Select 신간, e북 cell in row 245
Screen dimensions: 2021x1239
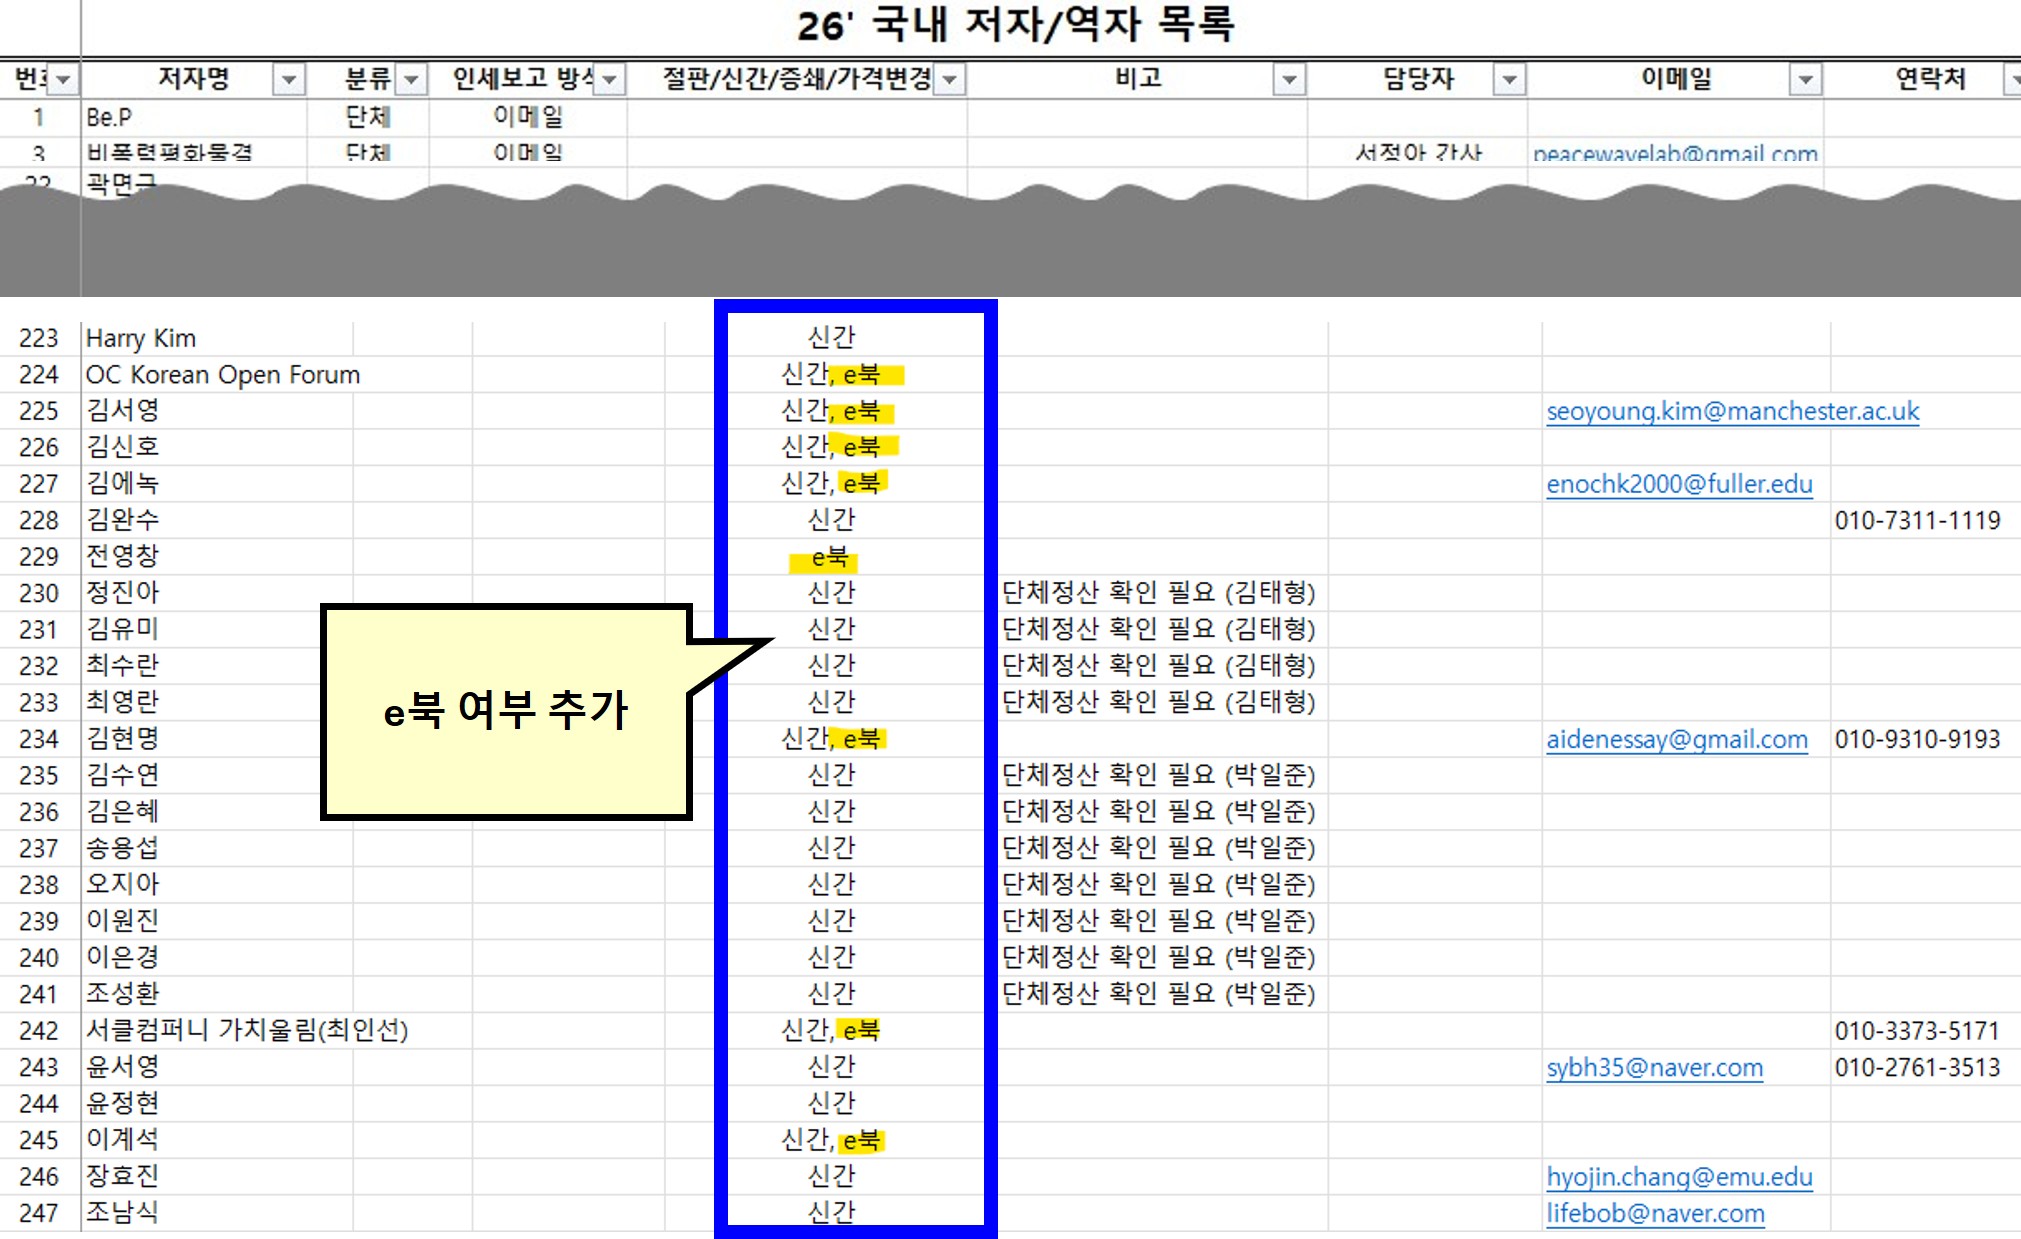[x=833, y=1140]
